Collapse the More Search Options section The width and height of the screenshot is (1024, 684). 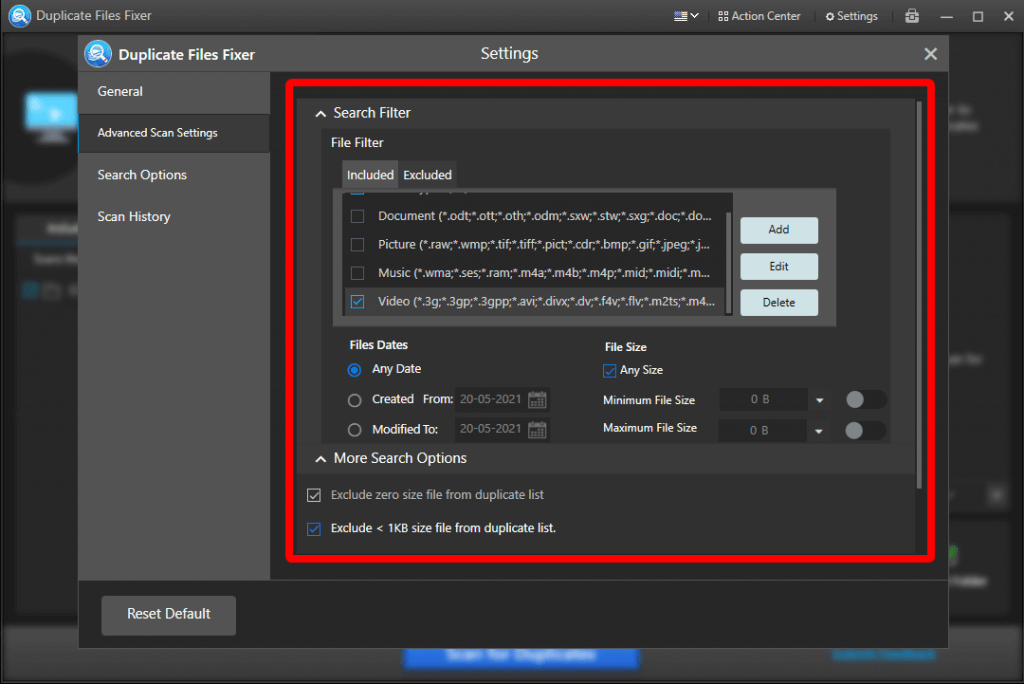[x=321, y=458]
